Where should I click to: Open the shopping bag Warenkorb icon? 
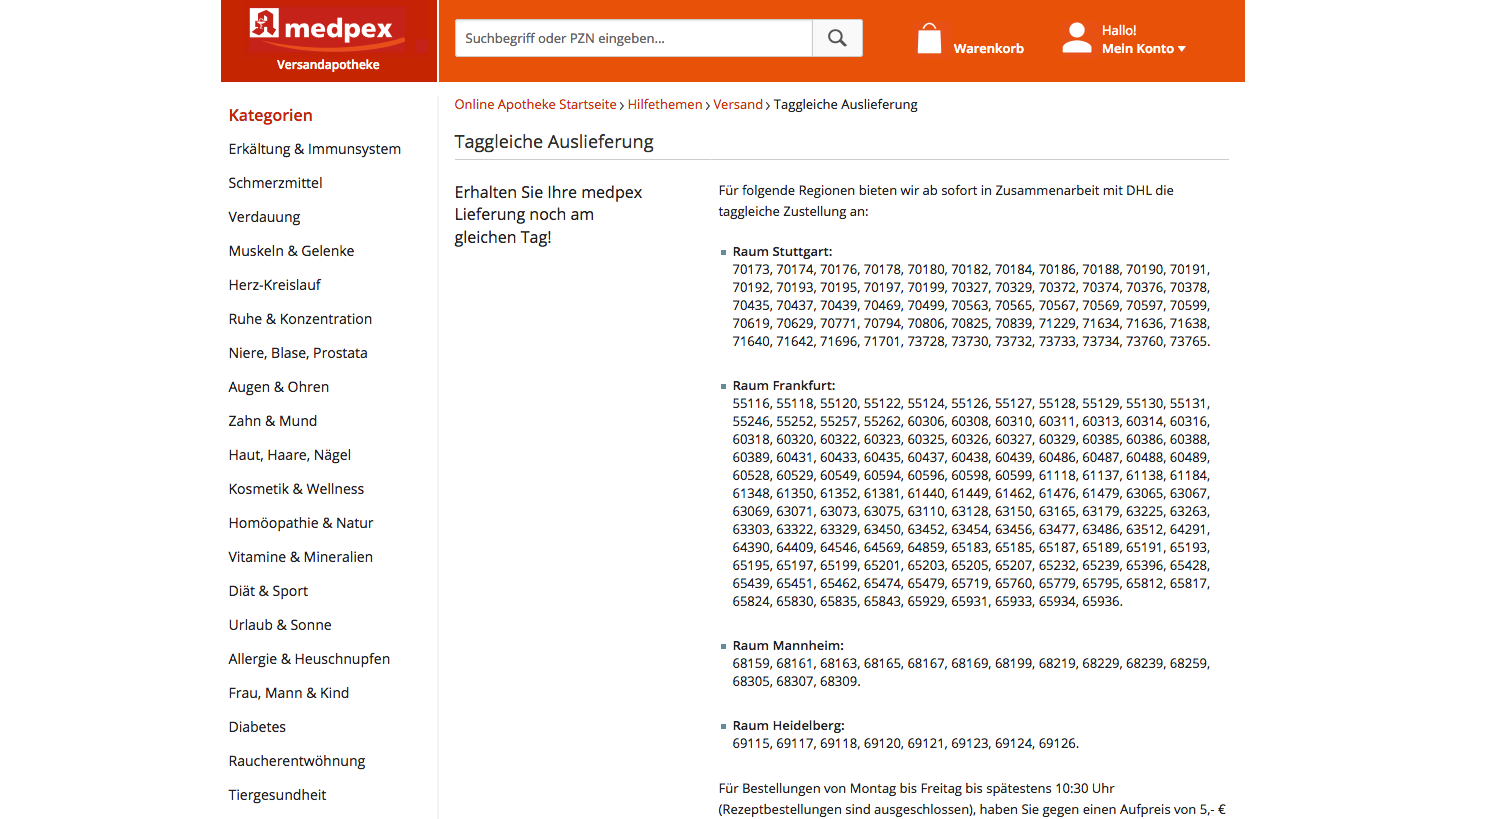929,39
